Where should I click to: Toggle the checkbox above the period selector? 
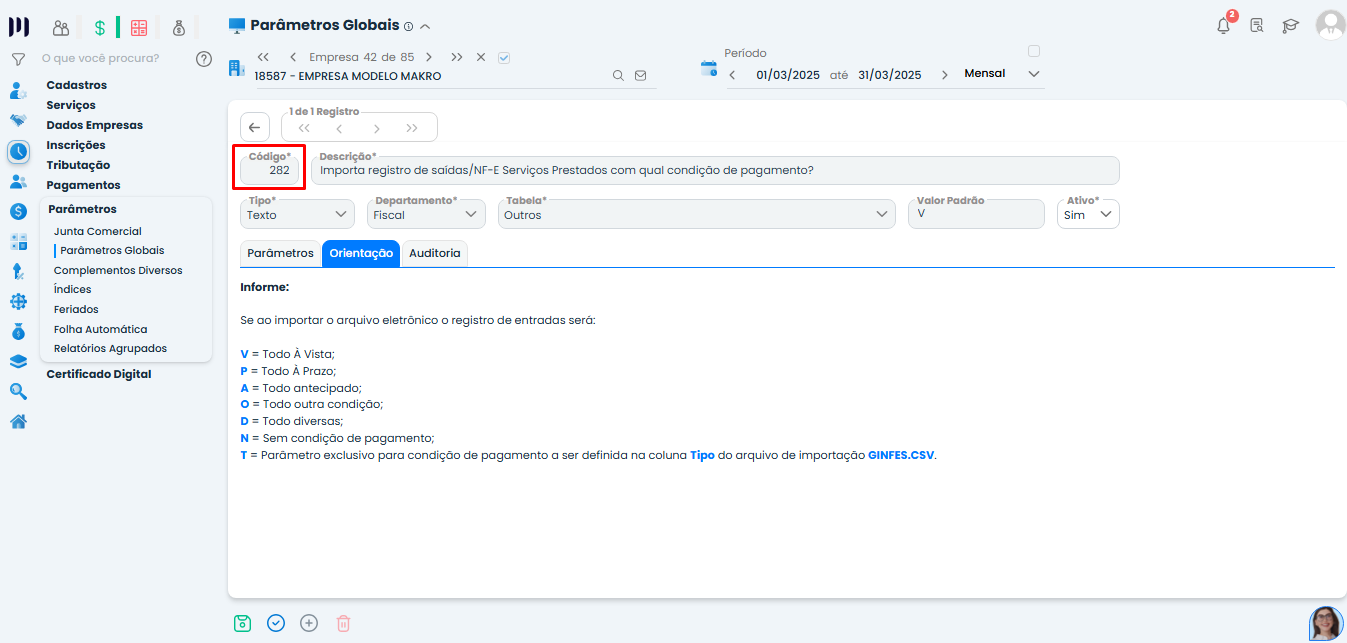pos(1034,51)
